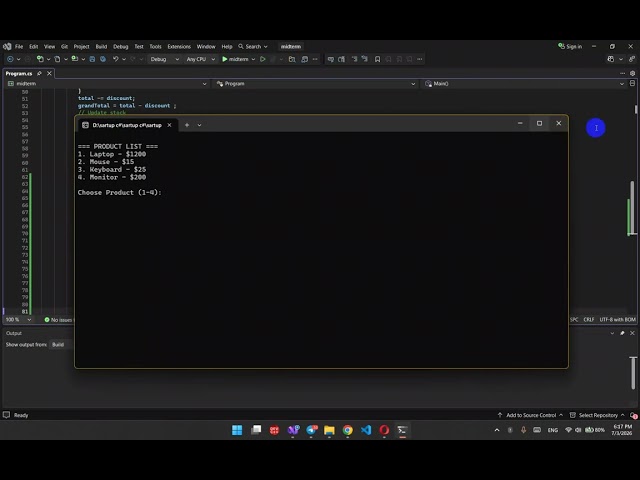
Task: Open File Explorer folder icon in taskbar
Action: 329,430
